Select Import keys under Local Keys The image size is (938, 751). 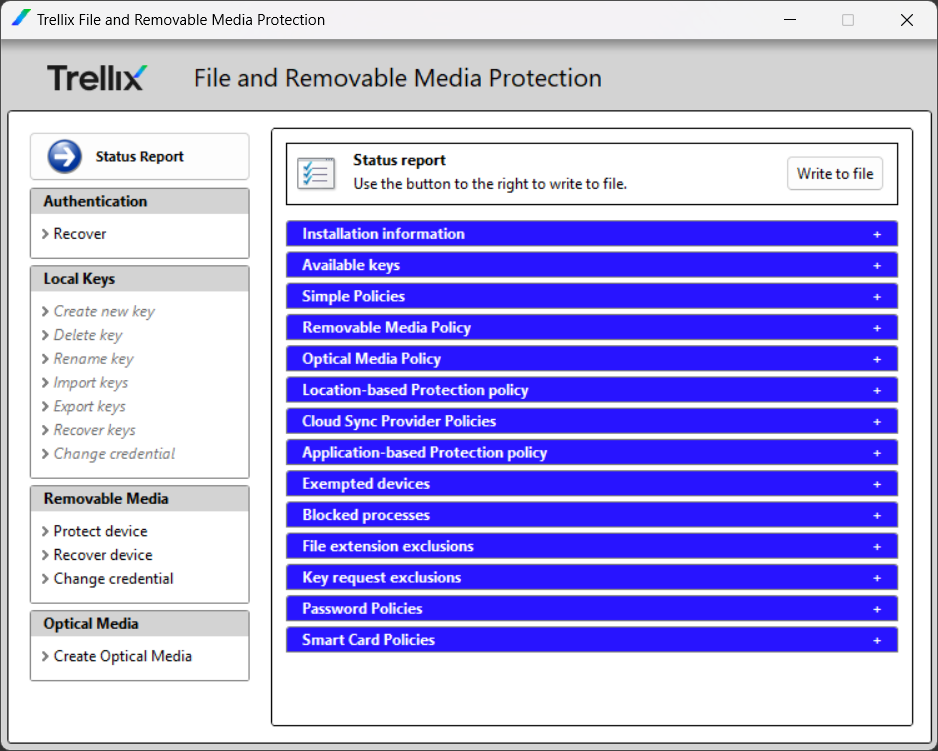point(90,382)
